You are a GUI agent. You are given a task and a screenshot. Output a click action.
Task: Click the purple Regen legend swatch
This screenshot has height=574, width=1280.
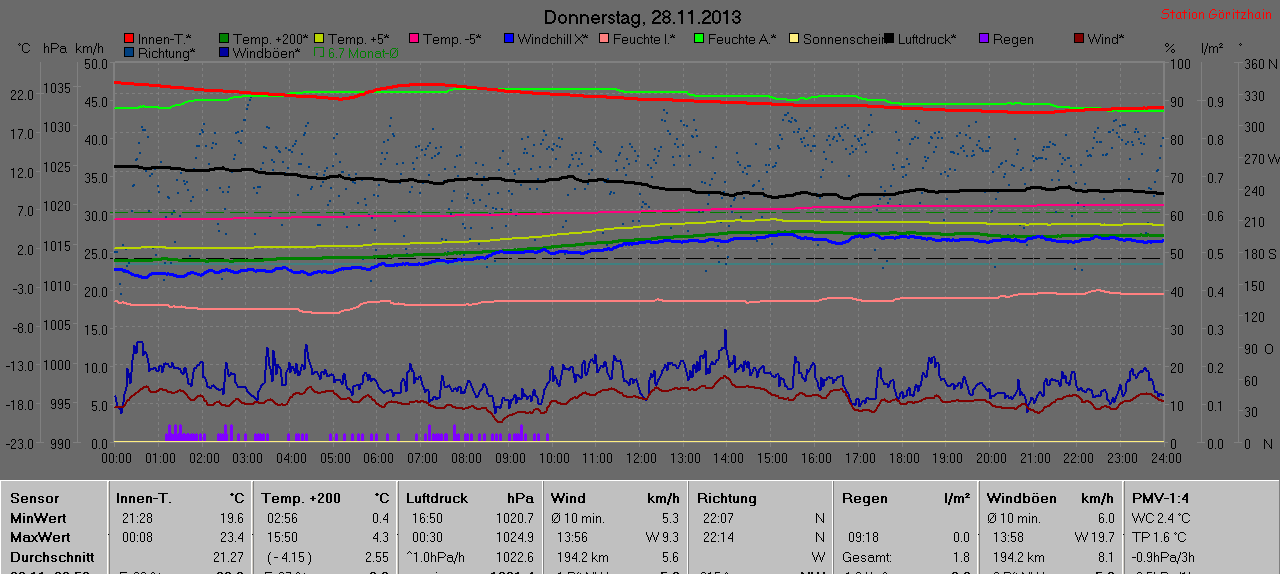point(984,39)
